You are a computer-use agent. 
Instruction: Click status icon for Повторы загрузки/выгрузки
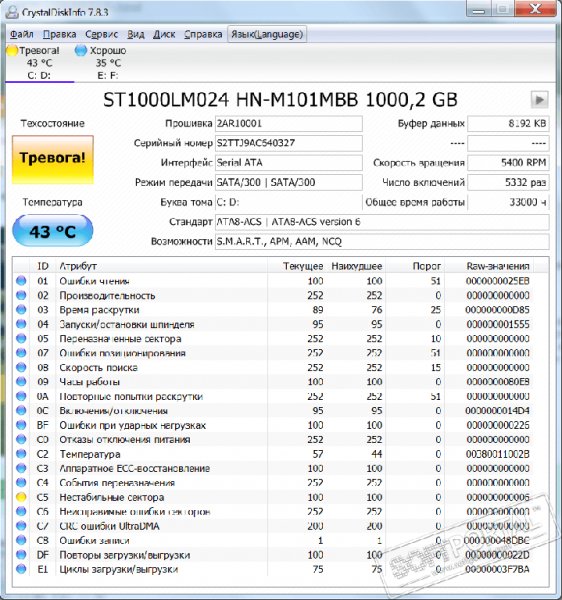pos(21,554)
